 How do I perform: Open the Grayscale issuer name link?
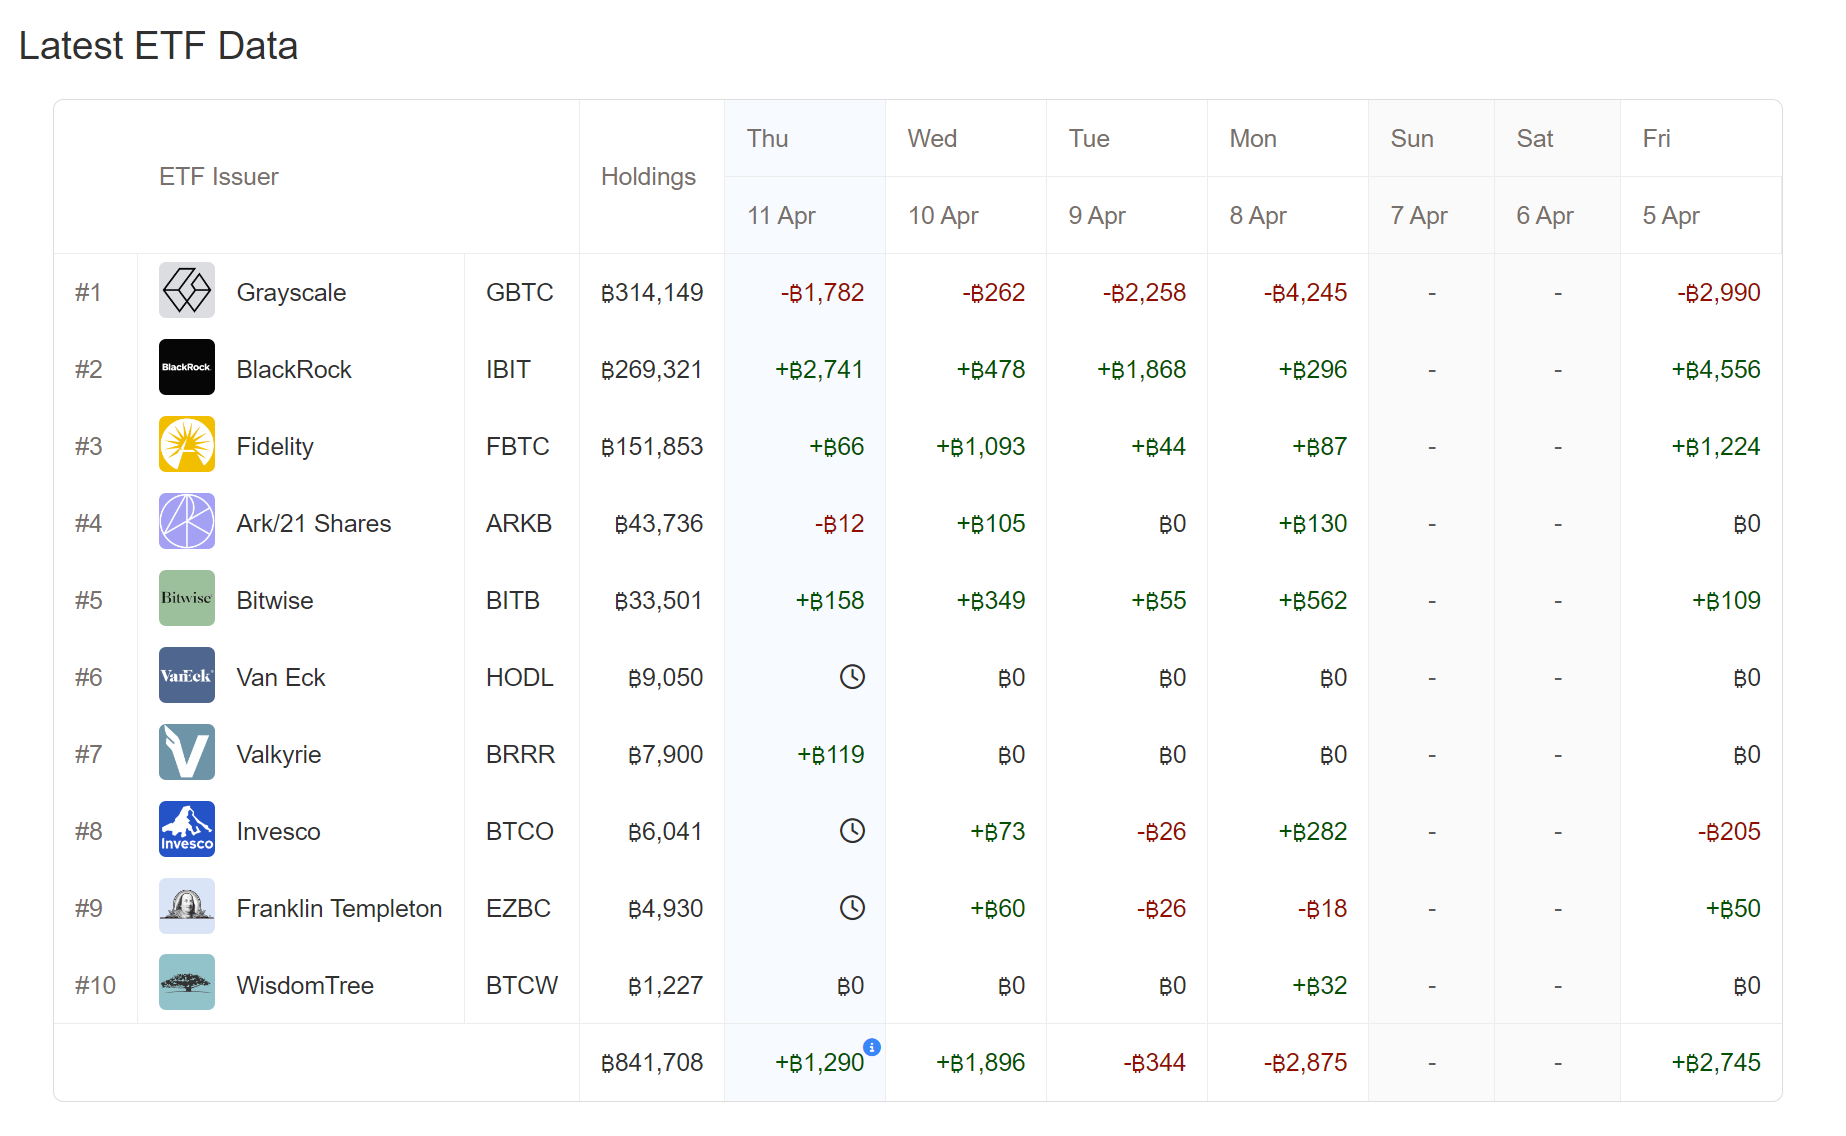pyautogui.click(x=291, y=293)
